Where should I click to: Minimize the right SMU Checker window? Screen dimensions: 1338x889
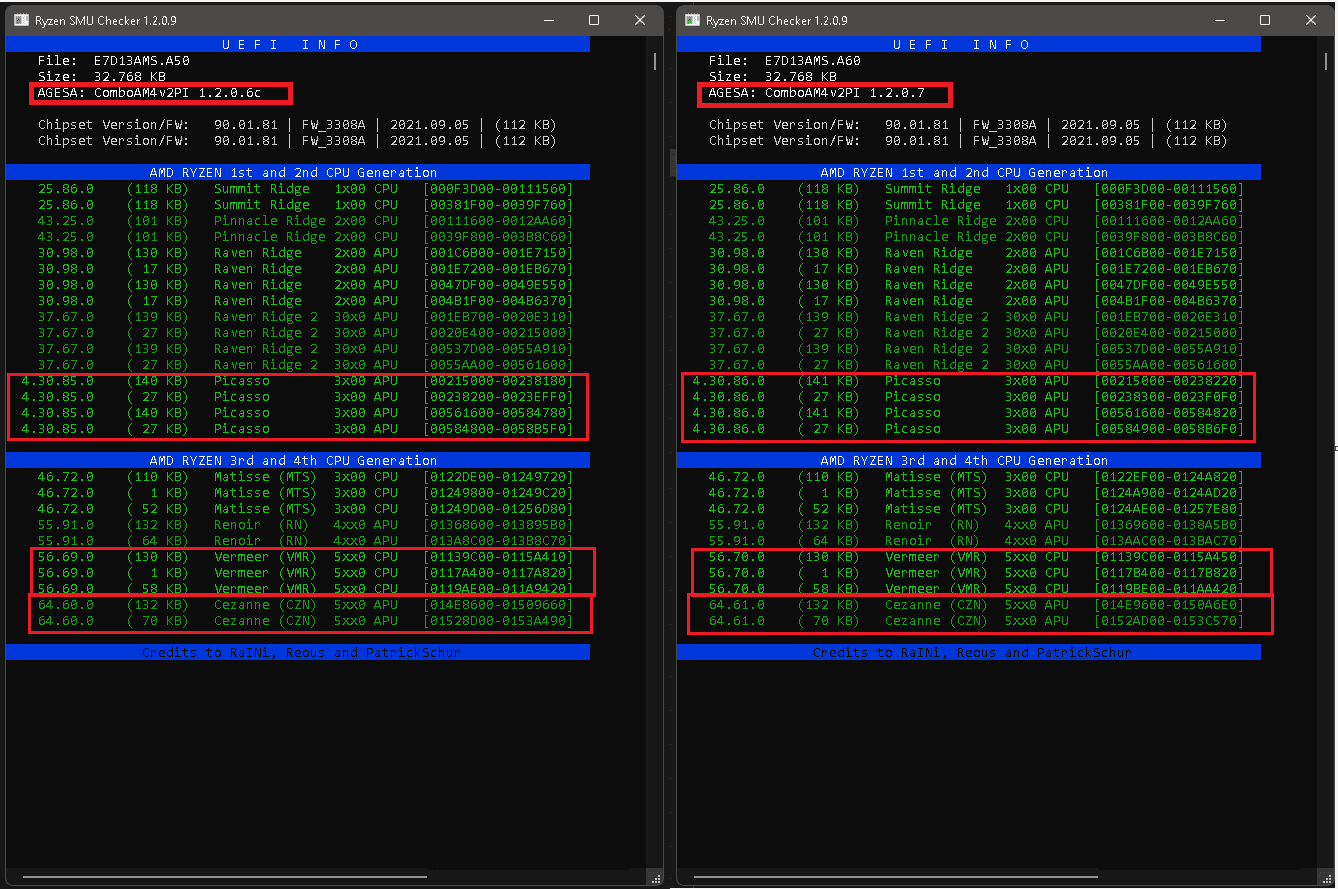(x=1219, y=20)
